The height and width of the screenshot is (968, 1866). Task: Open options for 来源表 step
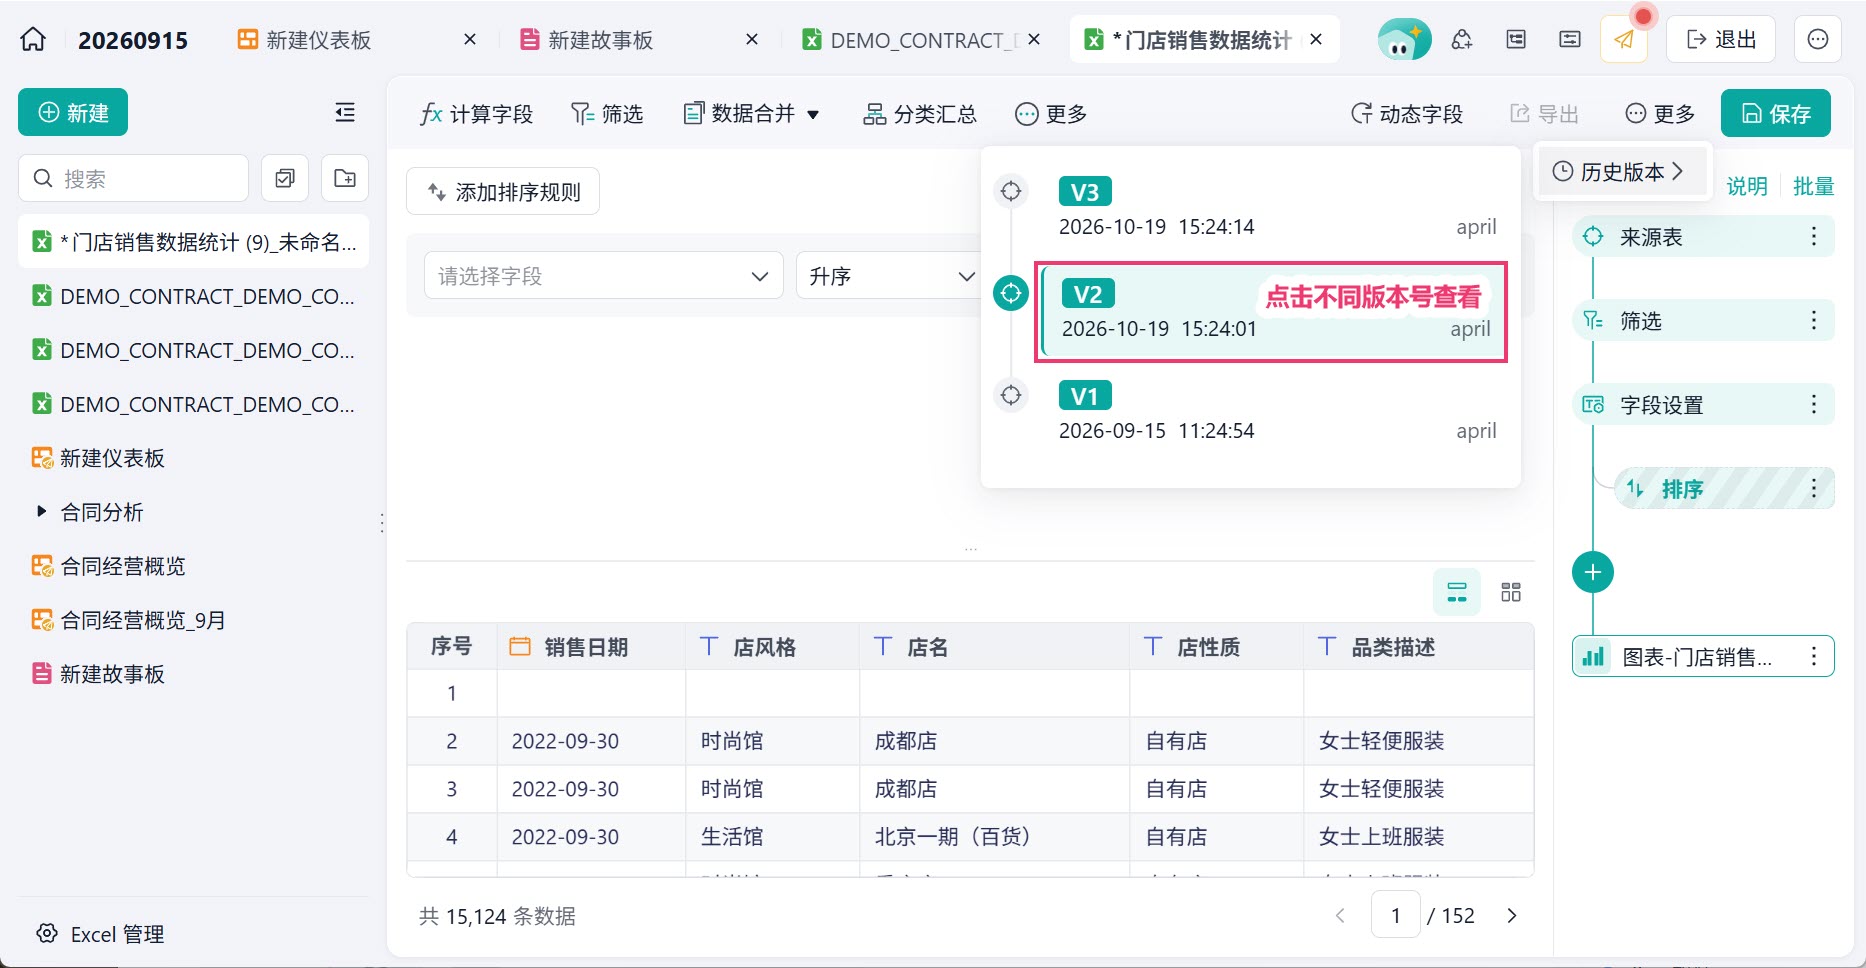[x=1814, y=237]
